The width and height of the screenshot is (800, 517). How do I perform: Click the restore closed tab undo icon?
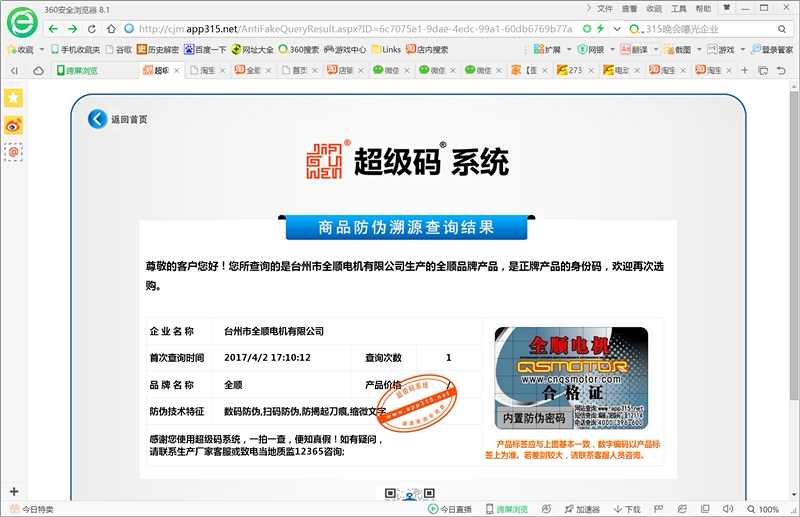781,70
